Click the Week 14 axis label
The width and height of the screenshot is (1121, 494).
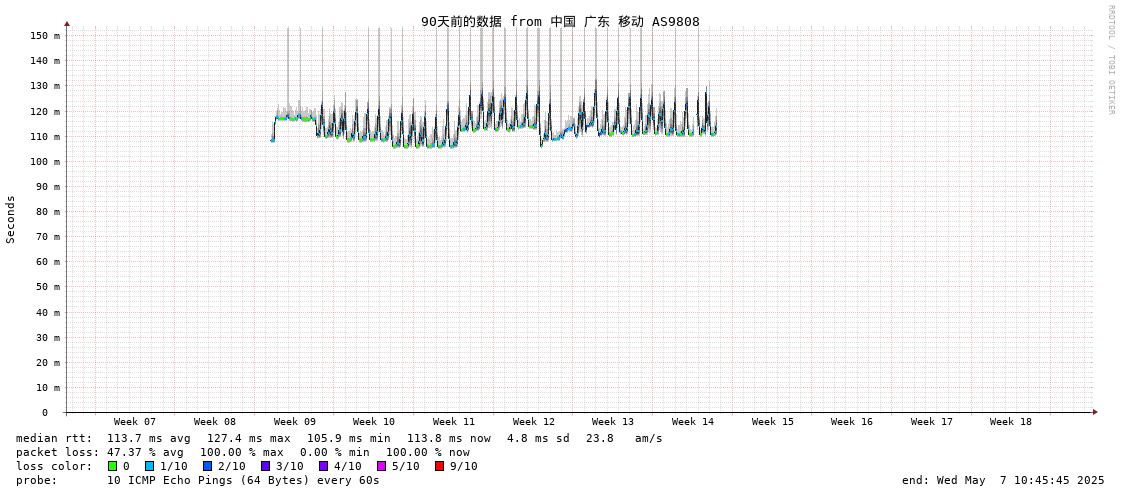(x=693, y=422)
